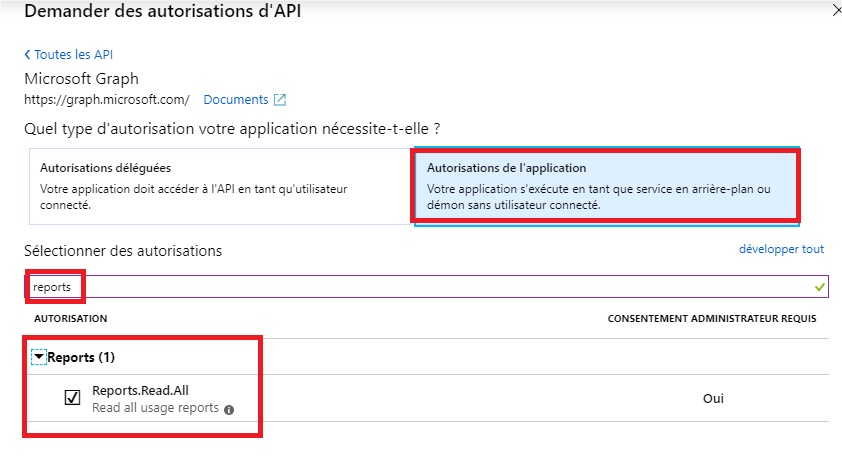
Task: Click the Reports.Read.All permission name
Action: 140,390
